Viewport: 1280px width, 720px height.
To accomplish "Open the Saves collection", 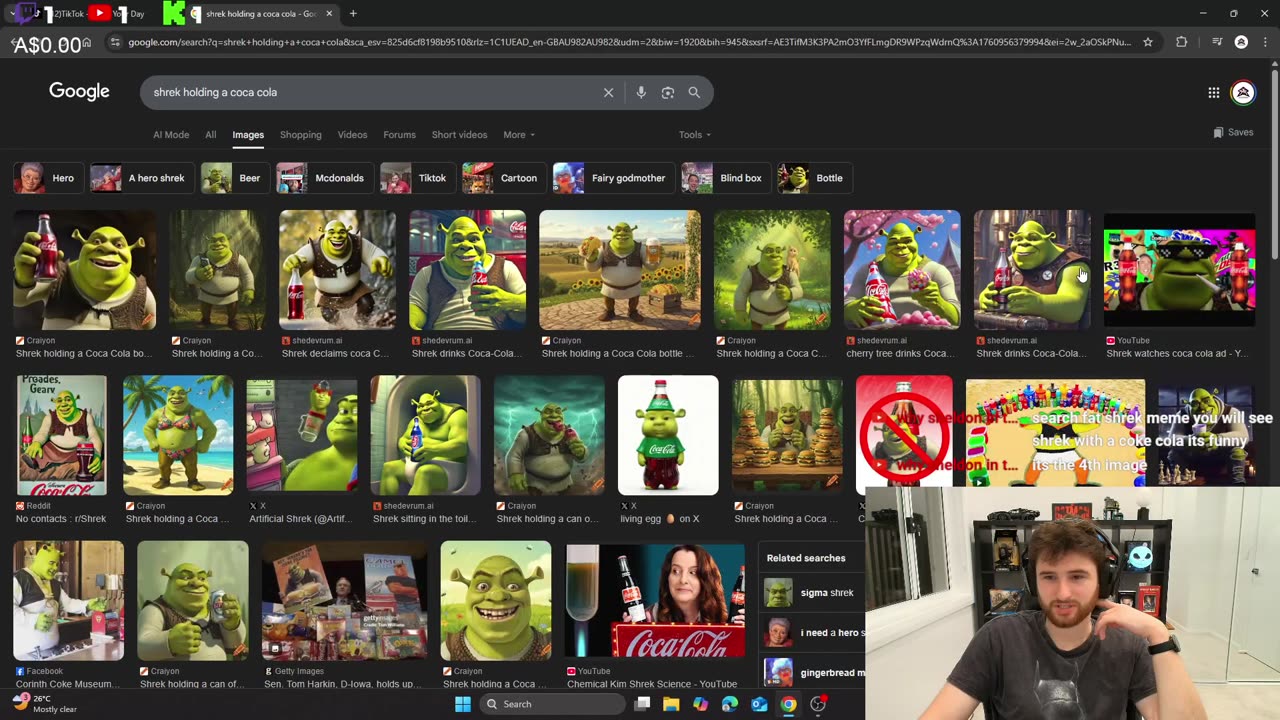I will tap(1233, 132).
